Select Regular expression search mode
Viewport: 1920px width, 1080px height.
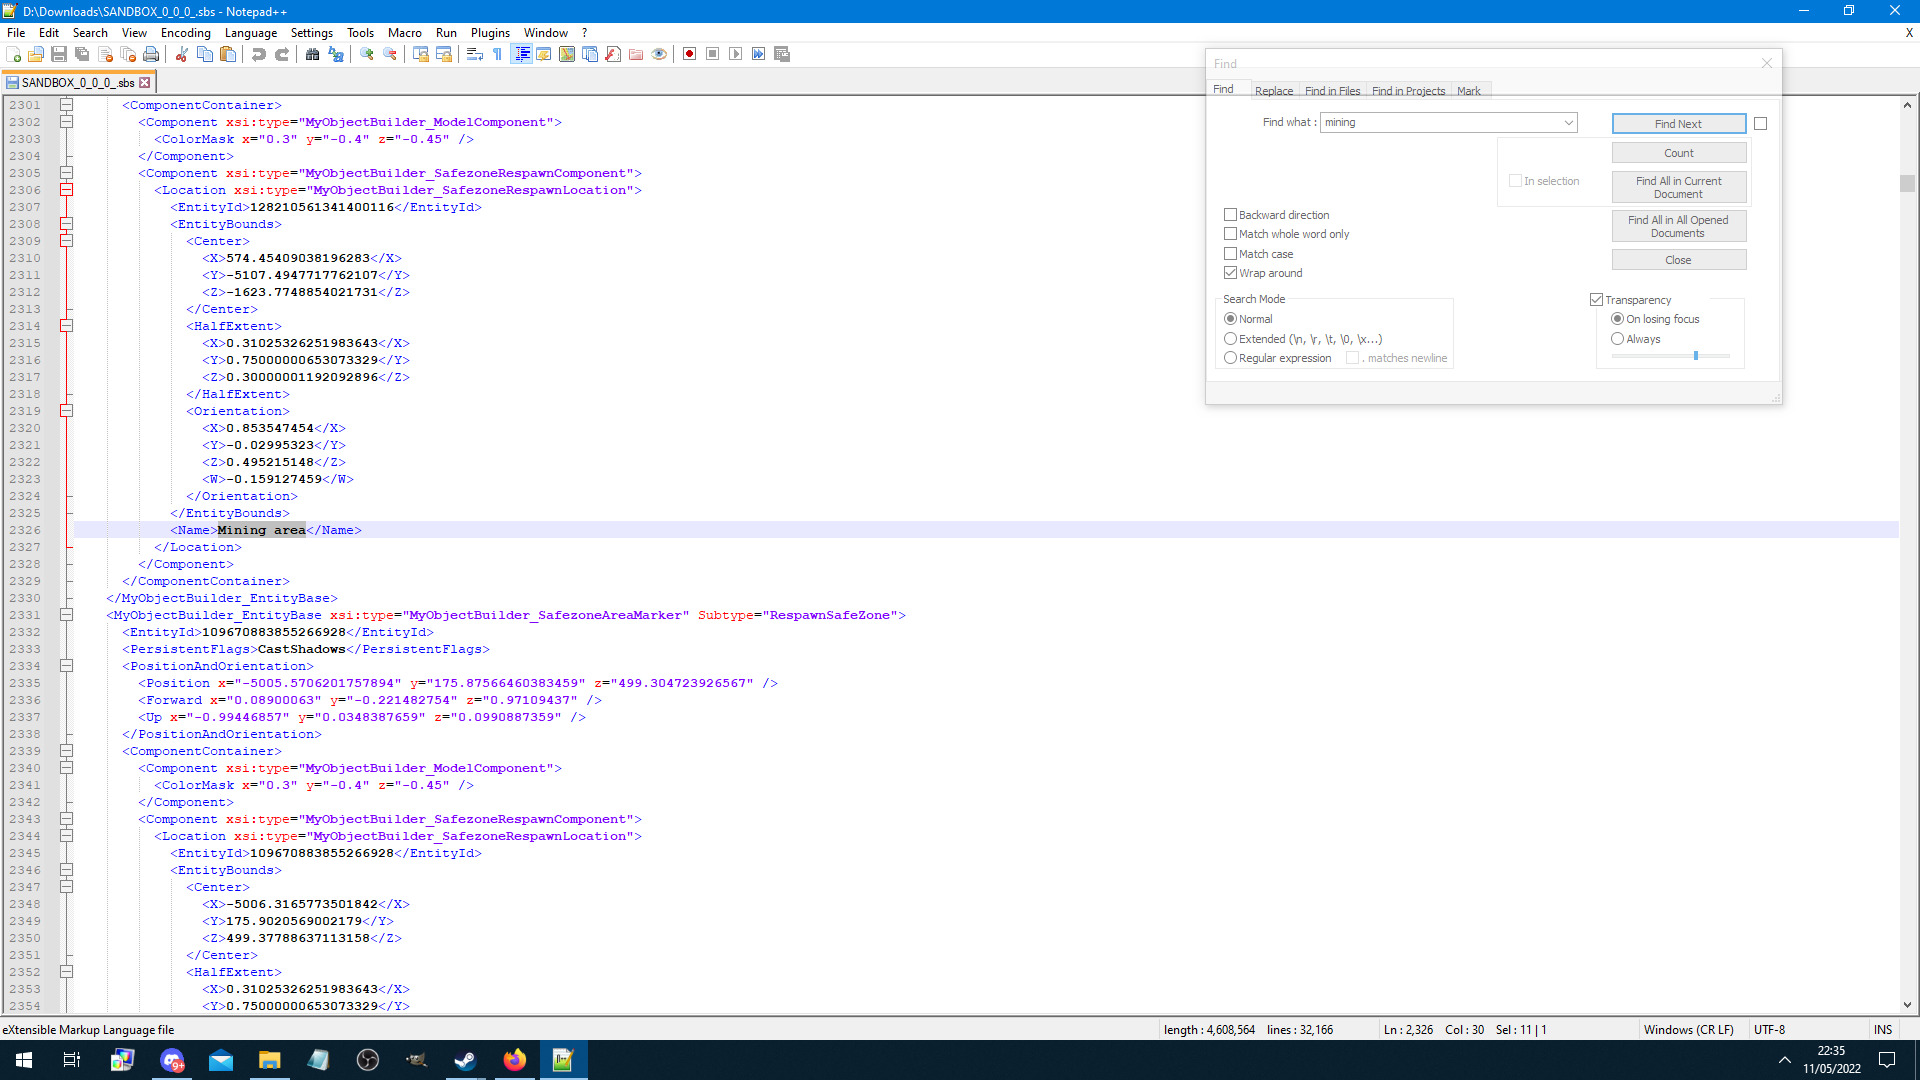[x=1231, y=358]
